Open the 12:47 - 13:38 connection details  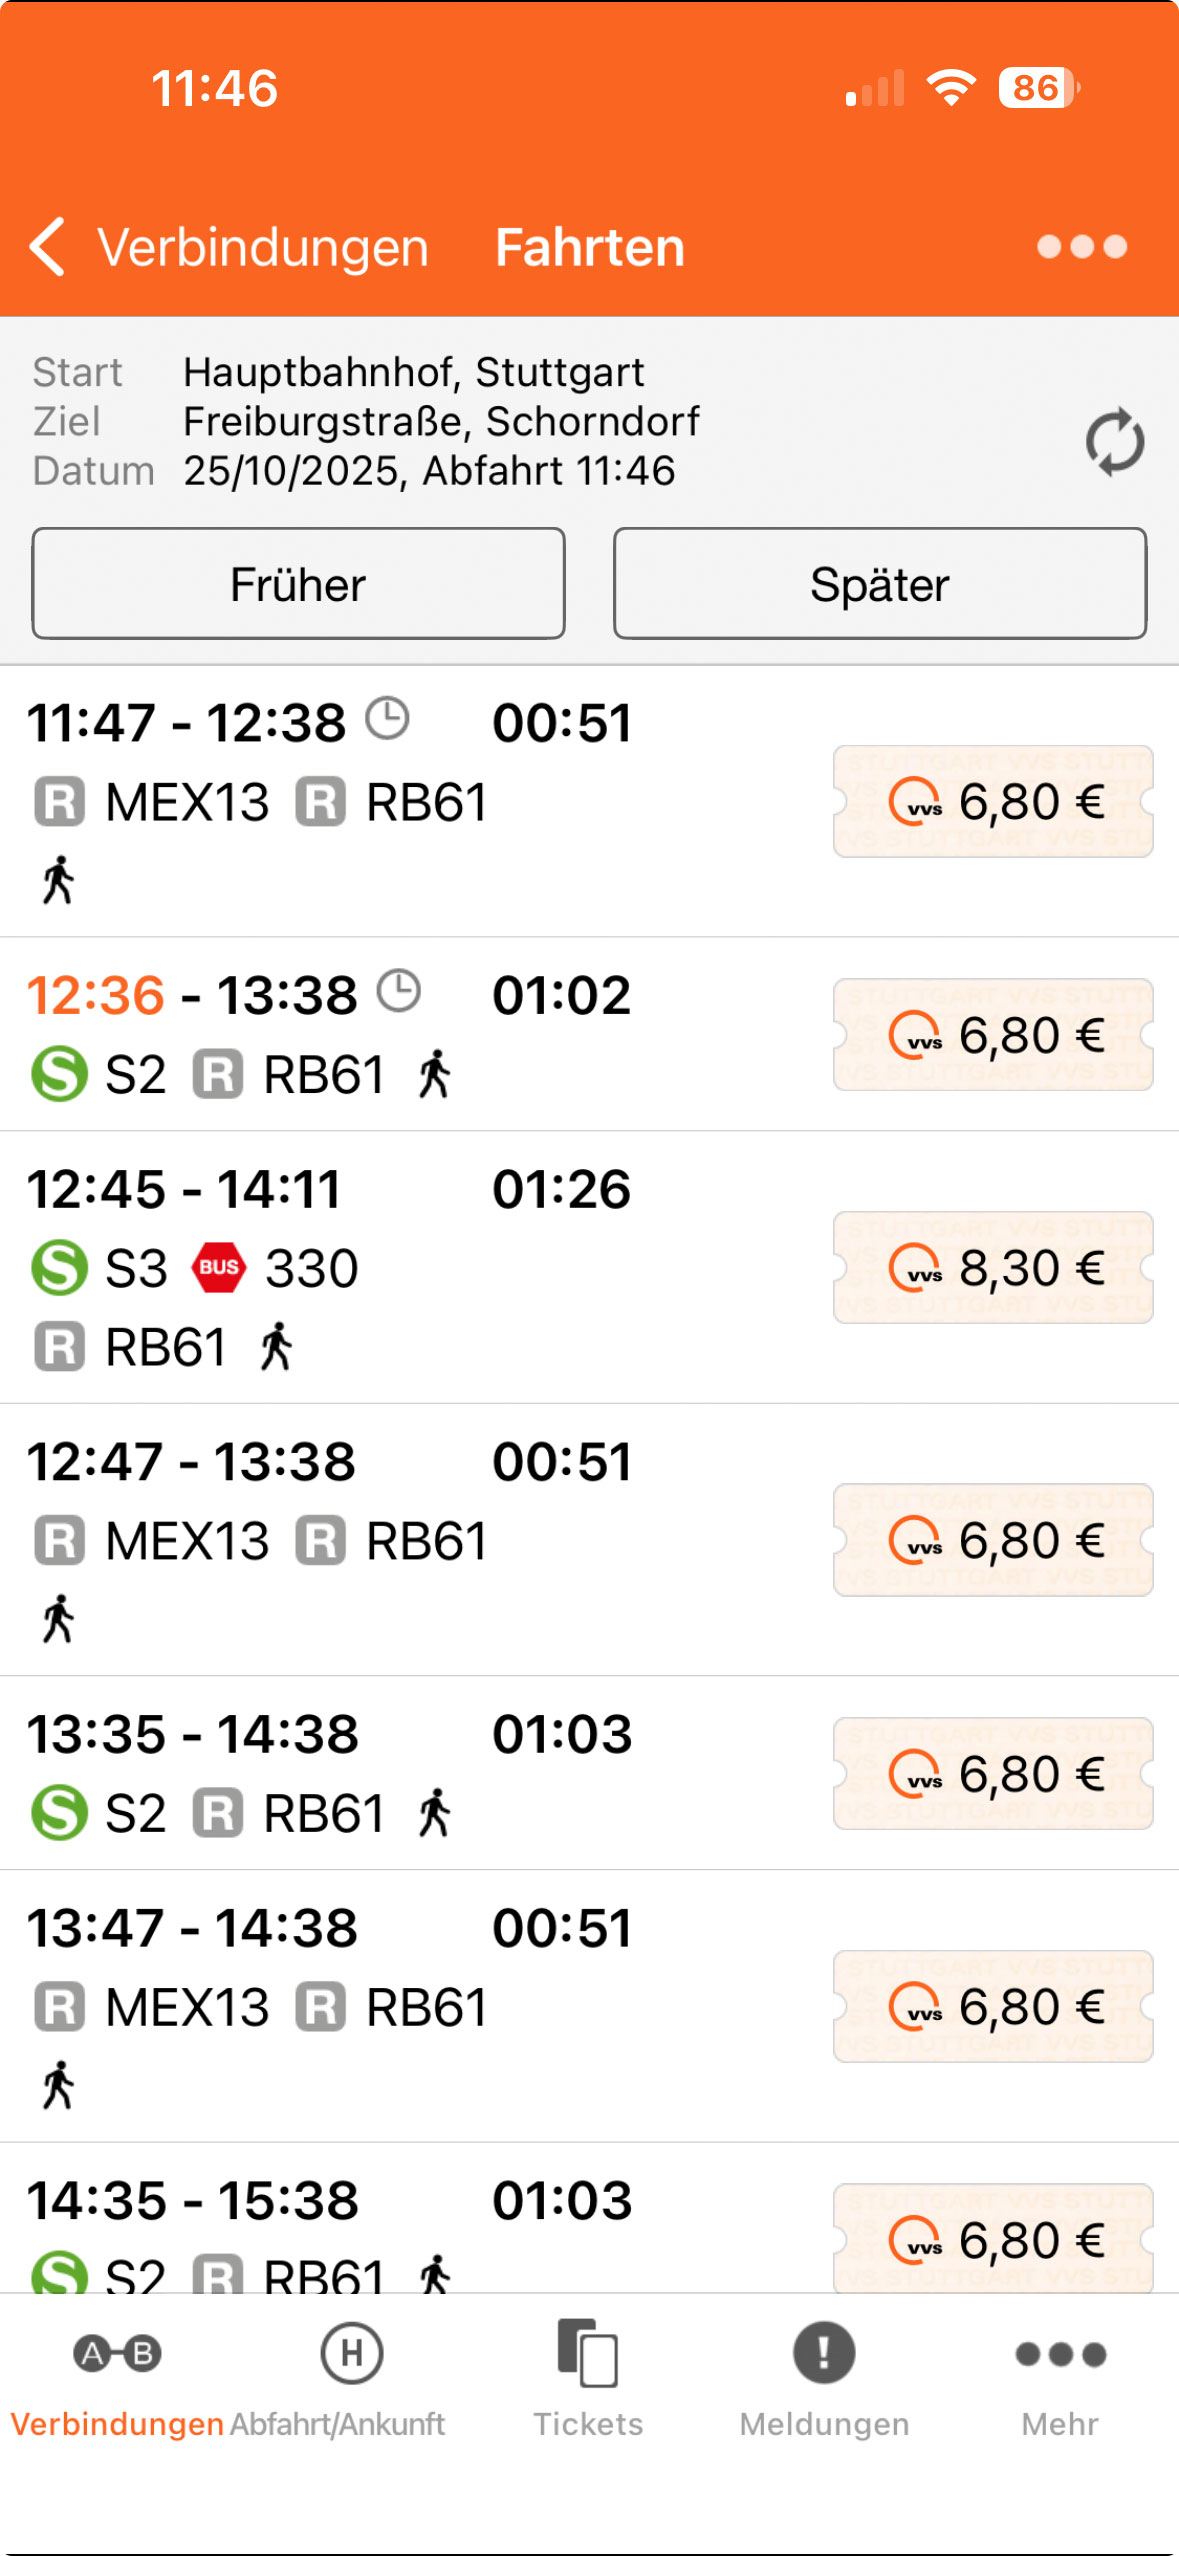(400, 1540)
